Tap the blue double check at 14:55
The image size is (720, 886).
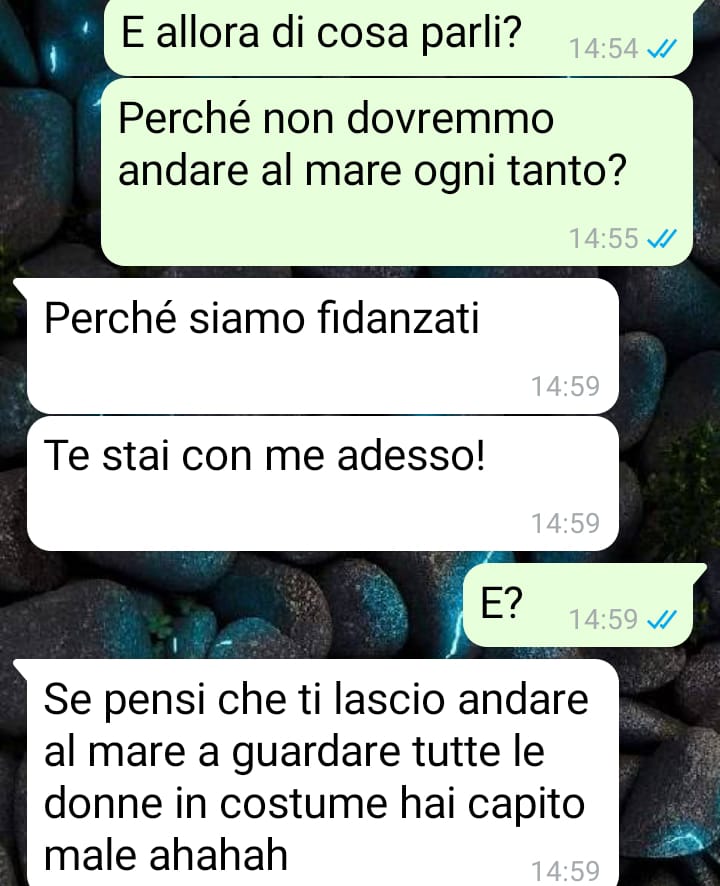coord(661,239)
